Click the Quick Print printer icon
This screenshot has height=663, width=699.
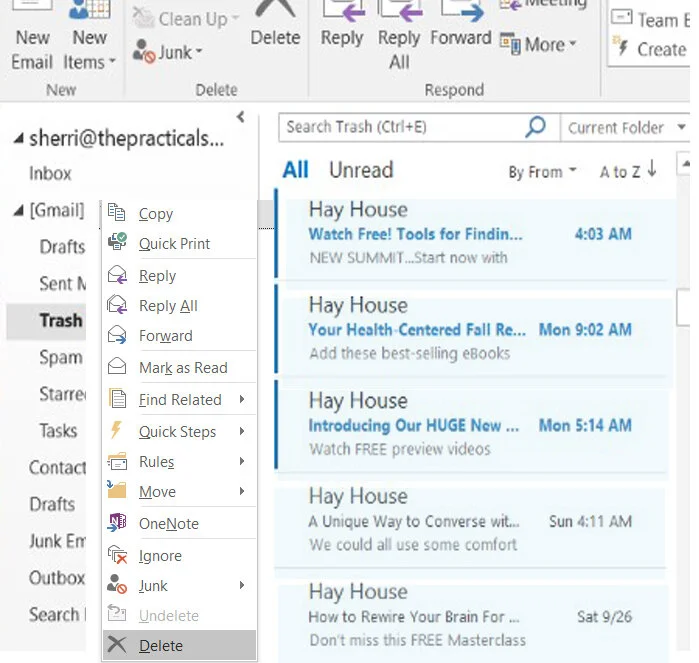pyautogui.click(x=117, y=242)
